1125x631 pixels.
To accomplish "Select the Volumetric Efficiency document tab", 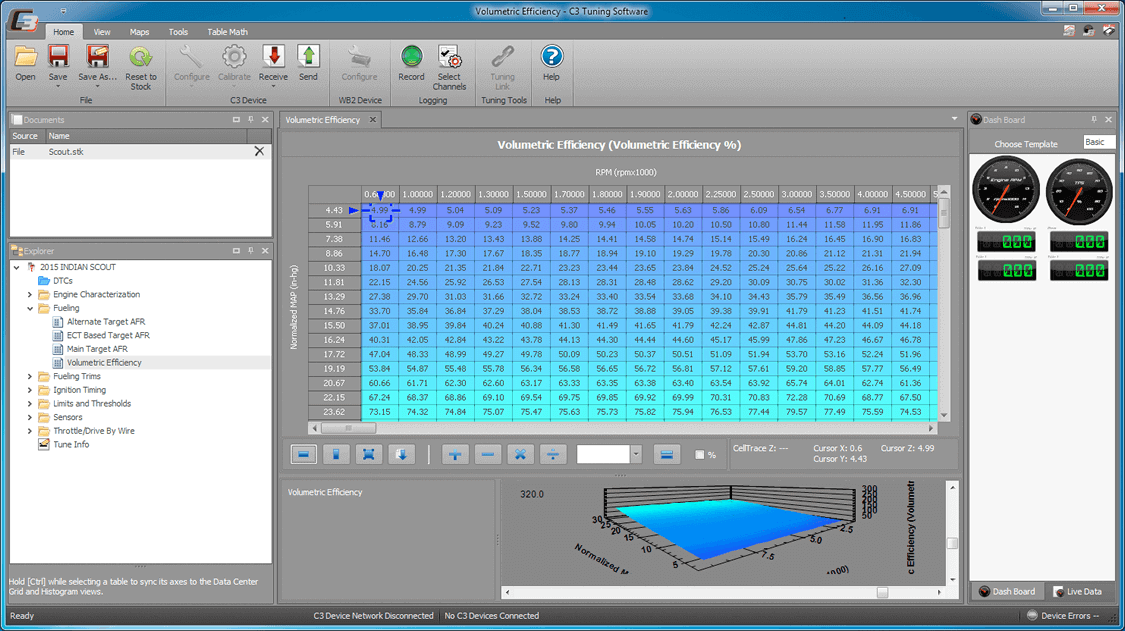I will coord(323,120).
